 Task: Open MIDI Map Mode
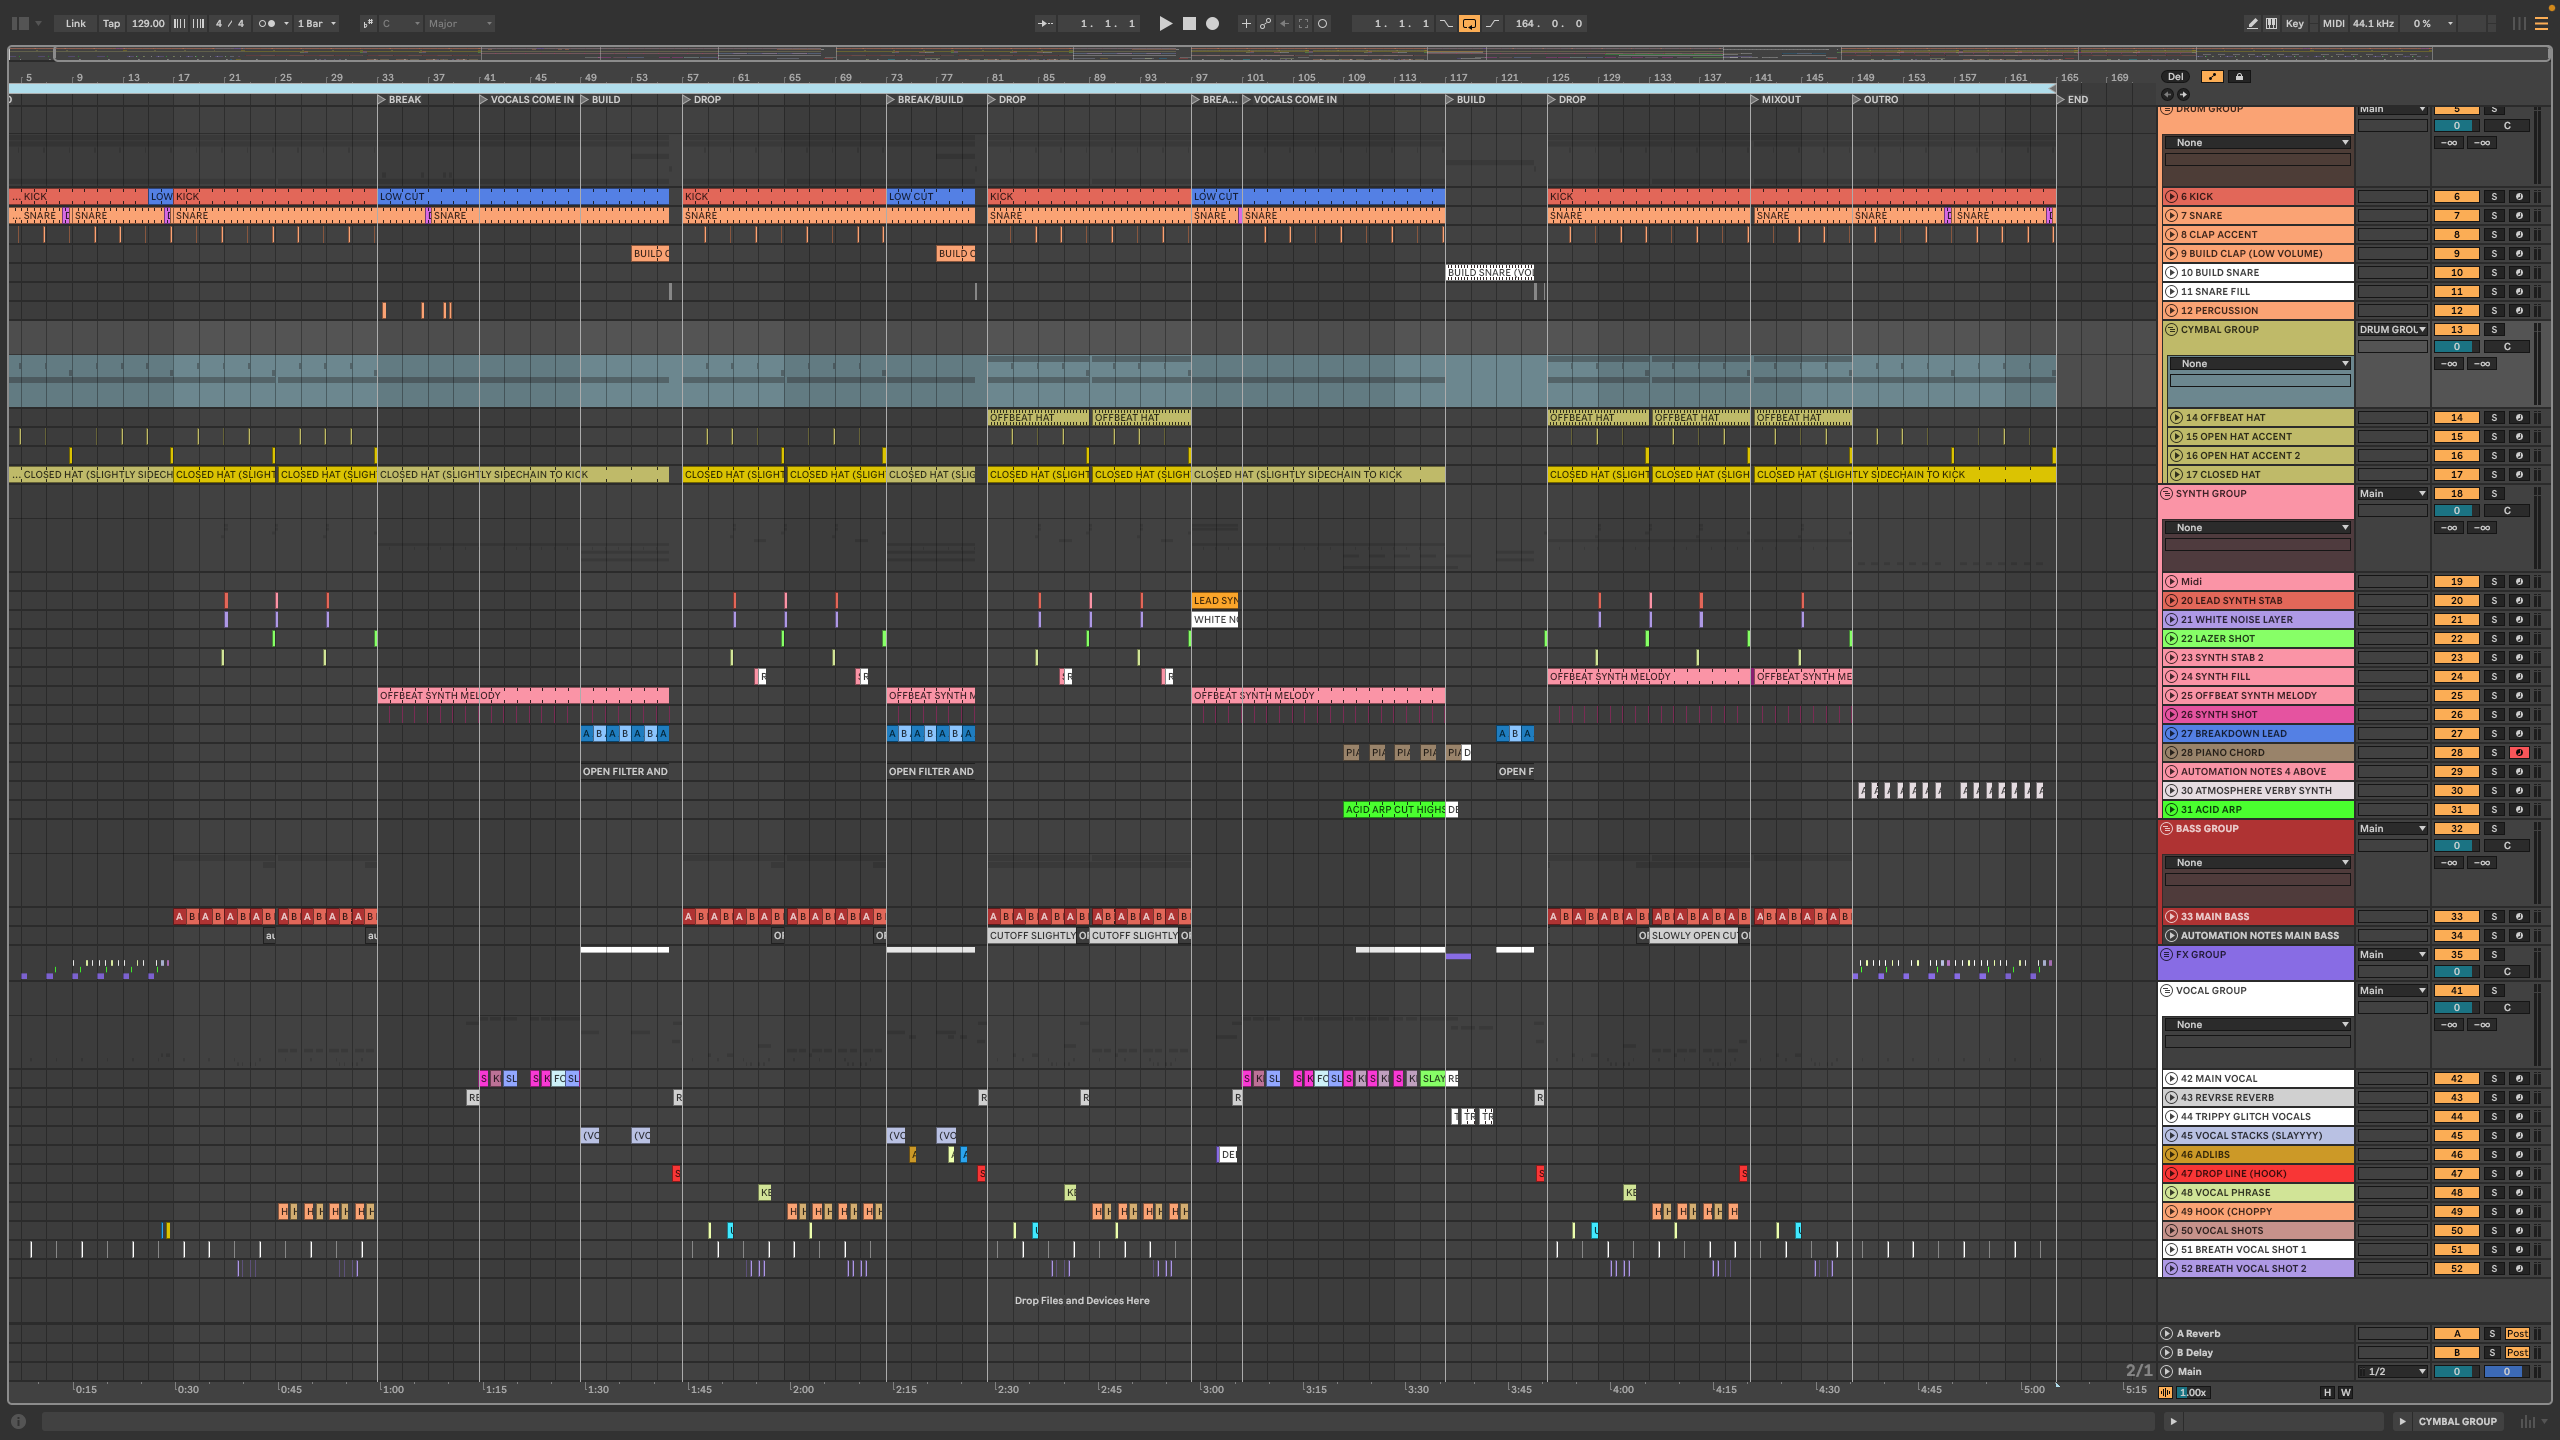pyautogui.click(x=2333, y=23)
